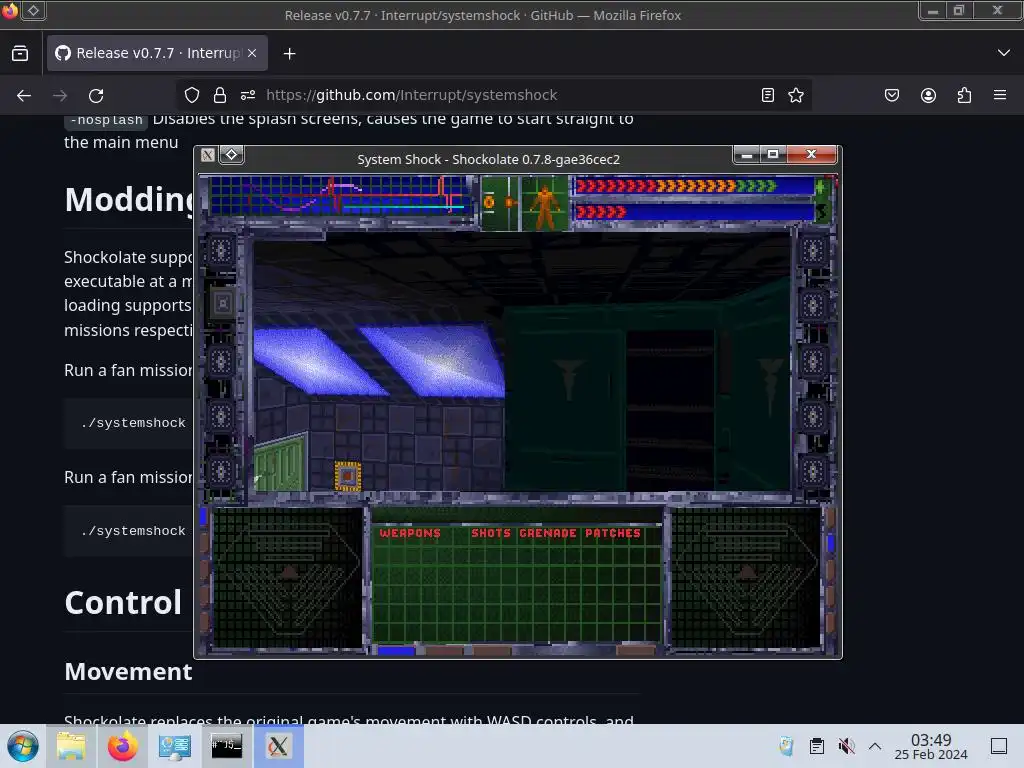Toggle keep-on-all-desktops pin on game window

coord(232,155)
